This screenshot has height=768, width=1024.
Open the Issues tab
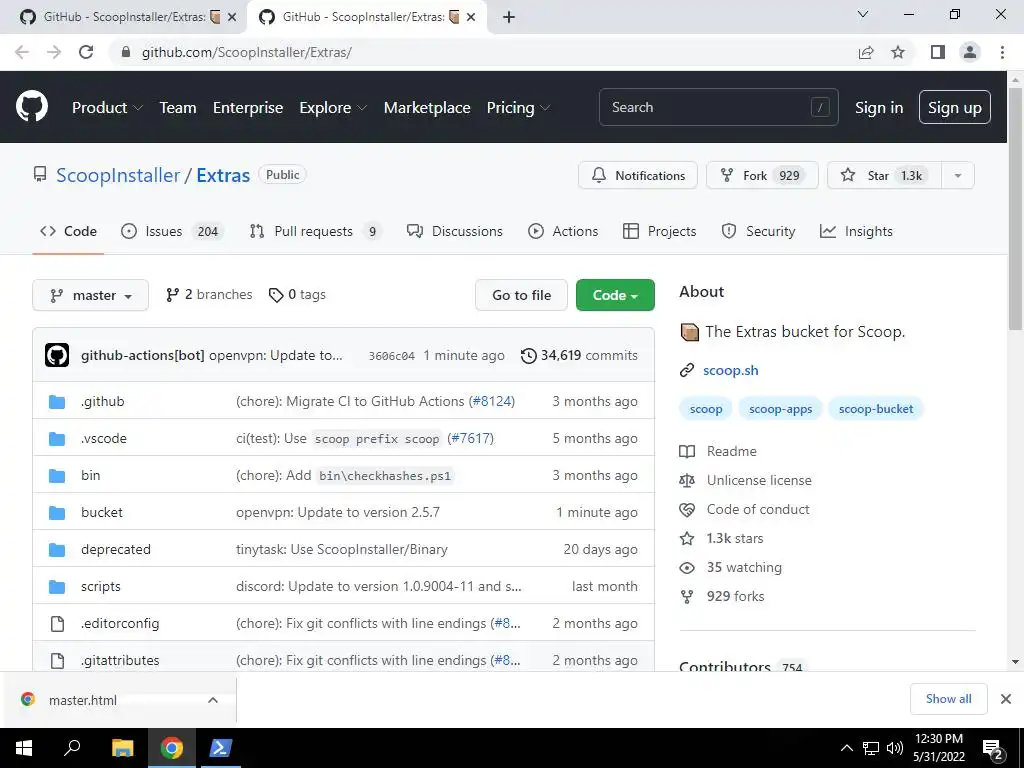tap(172, 231)
